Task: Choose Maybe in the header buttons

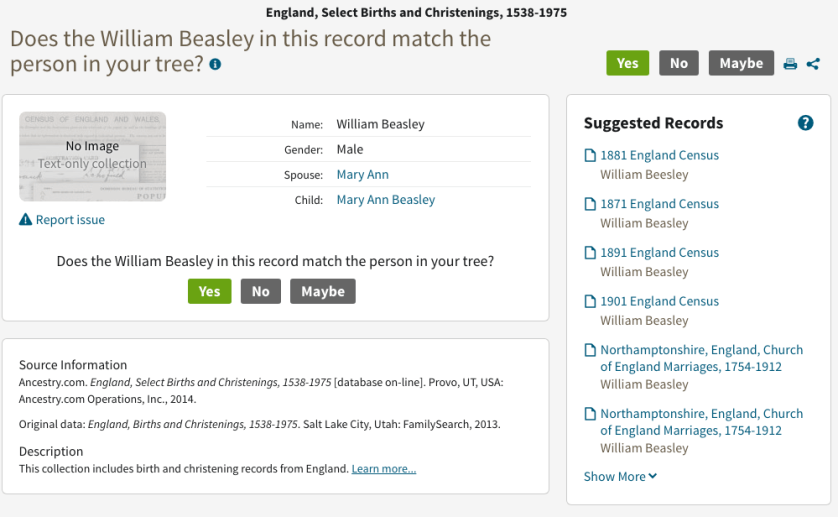Action: pos(741,63)
